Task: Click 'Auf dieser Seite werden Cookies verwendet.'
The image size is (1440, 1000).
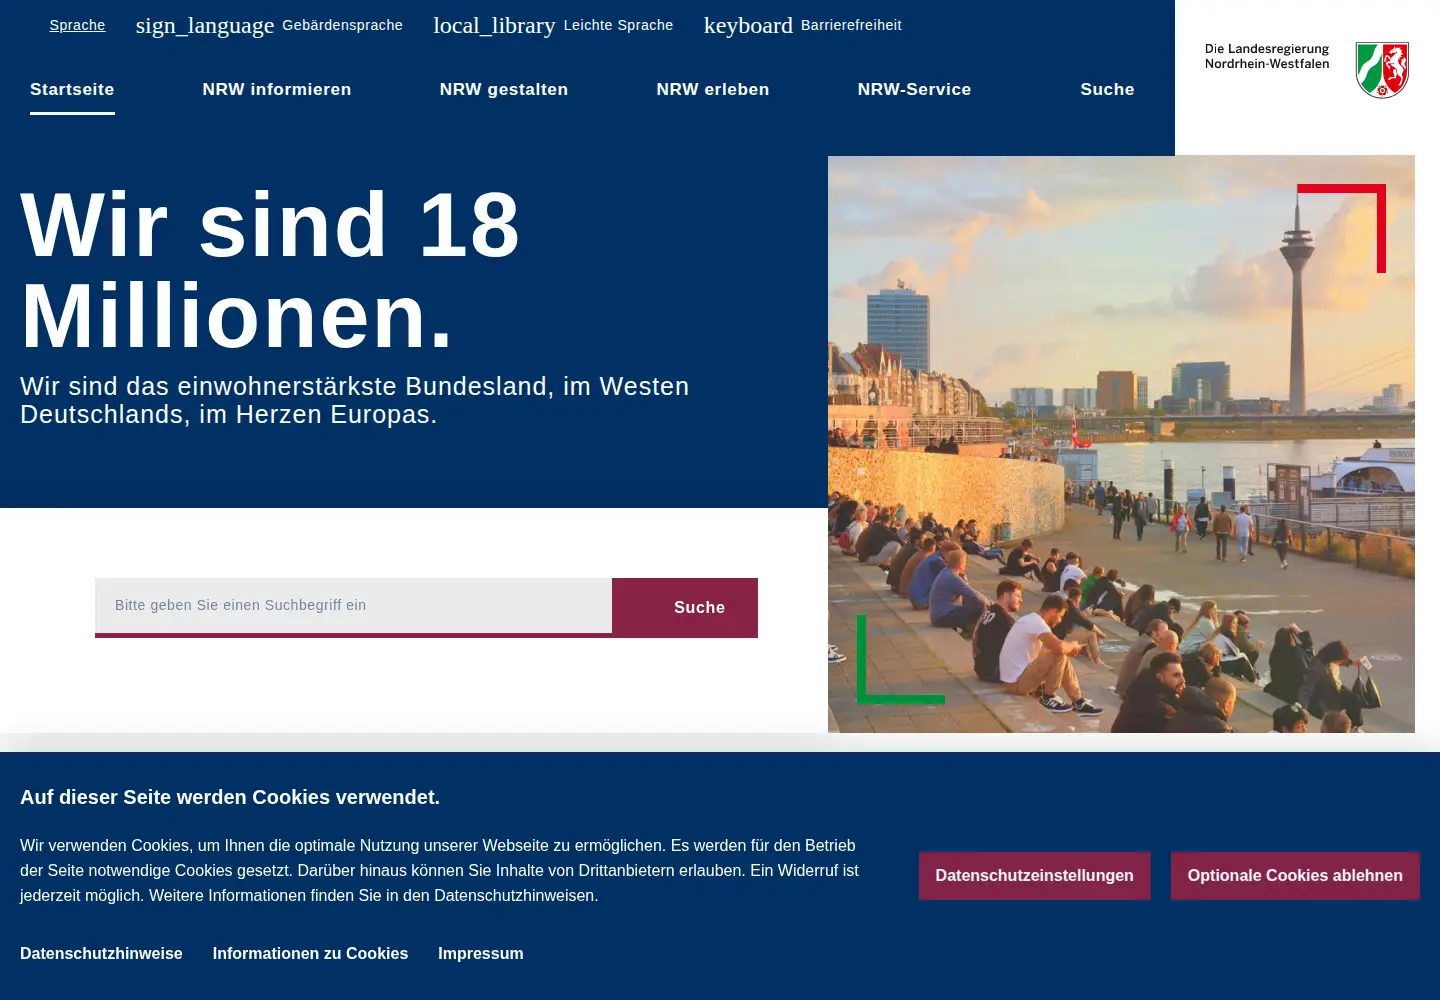Action: pyautogui.click(x=230, y=797)
